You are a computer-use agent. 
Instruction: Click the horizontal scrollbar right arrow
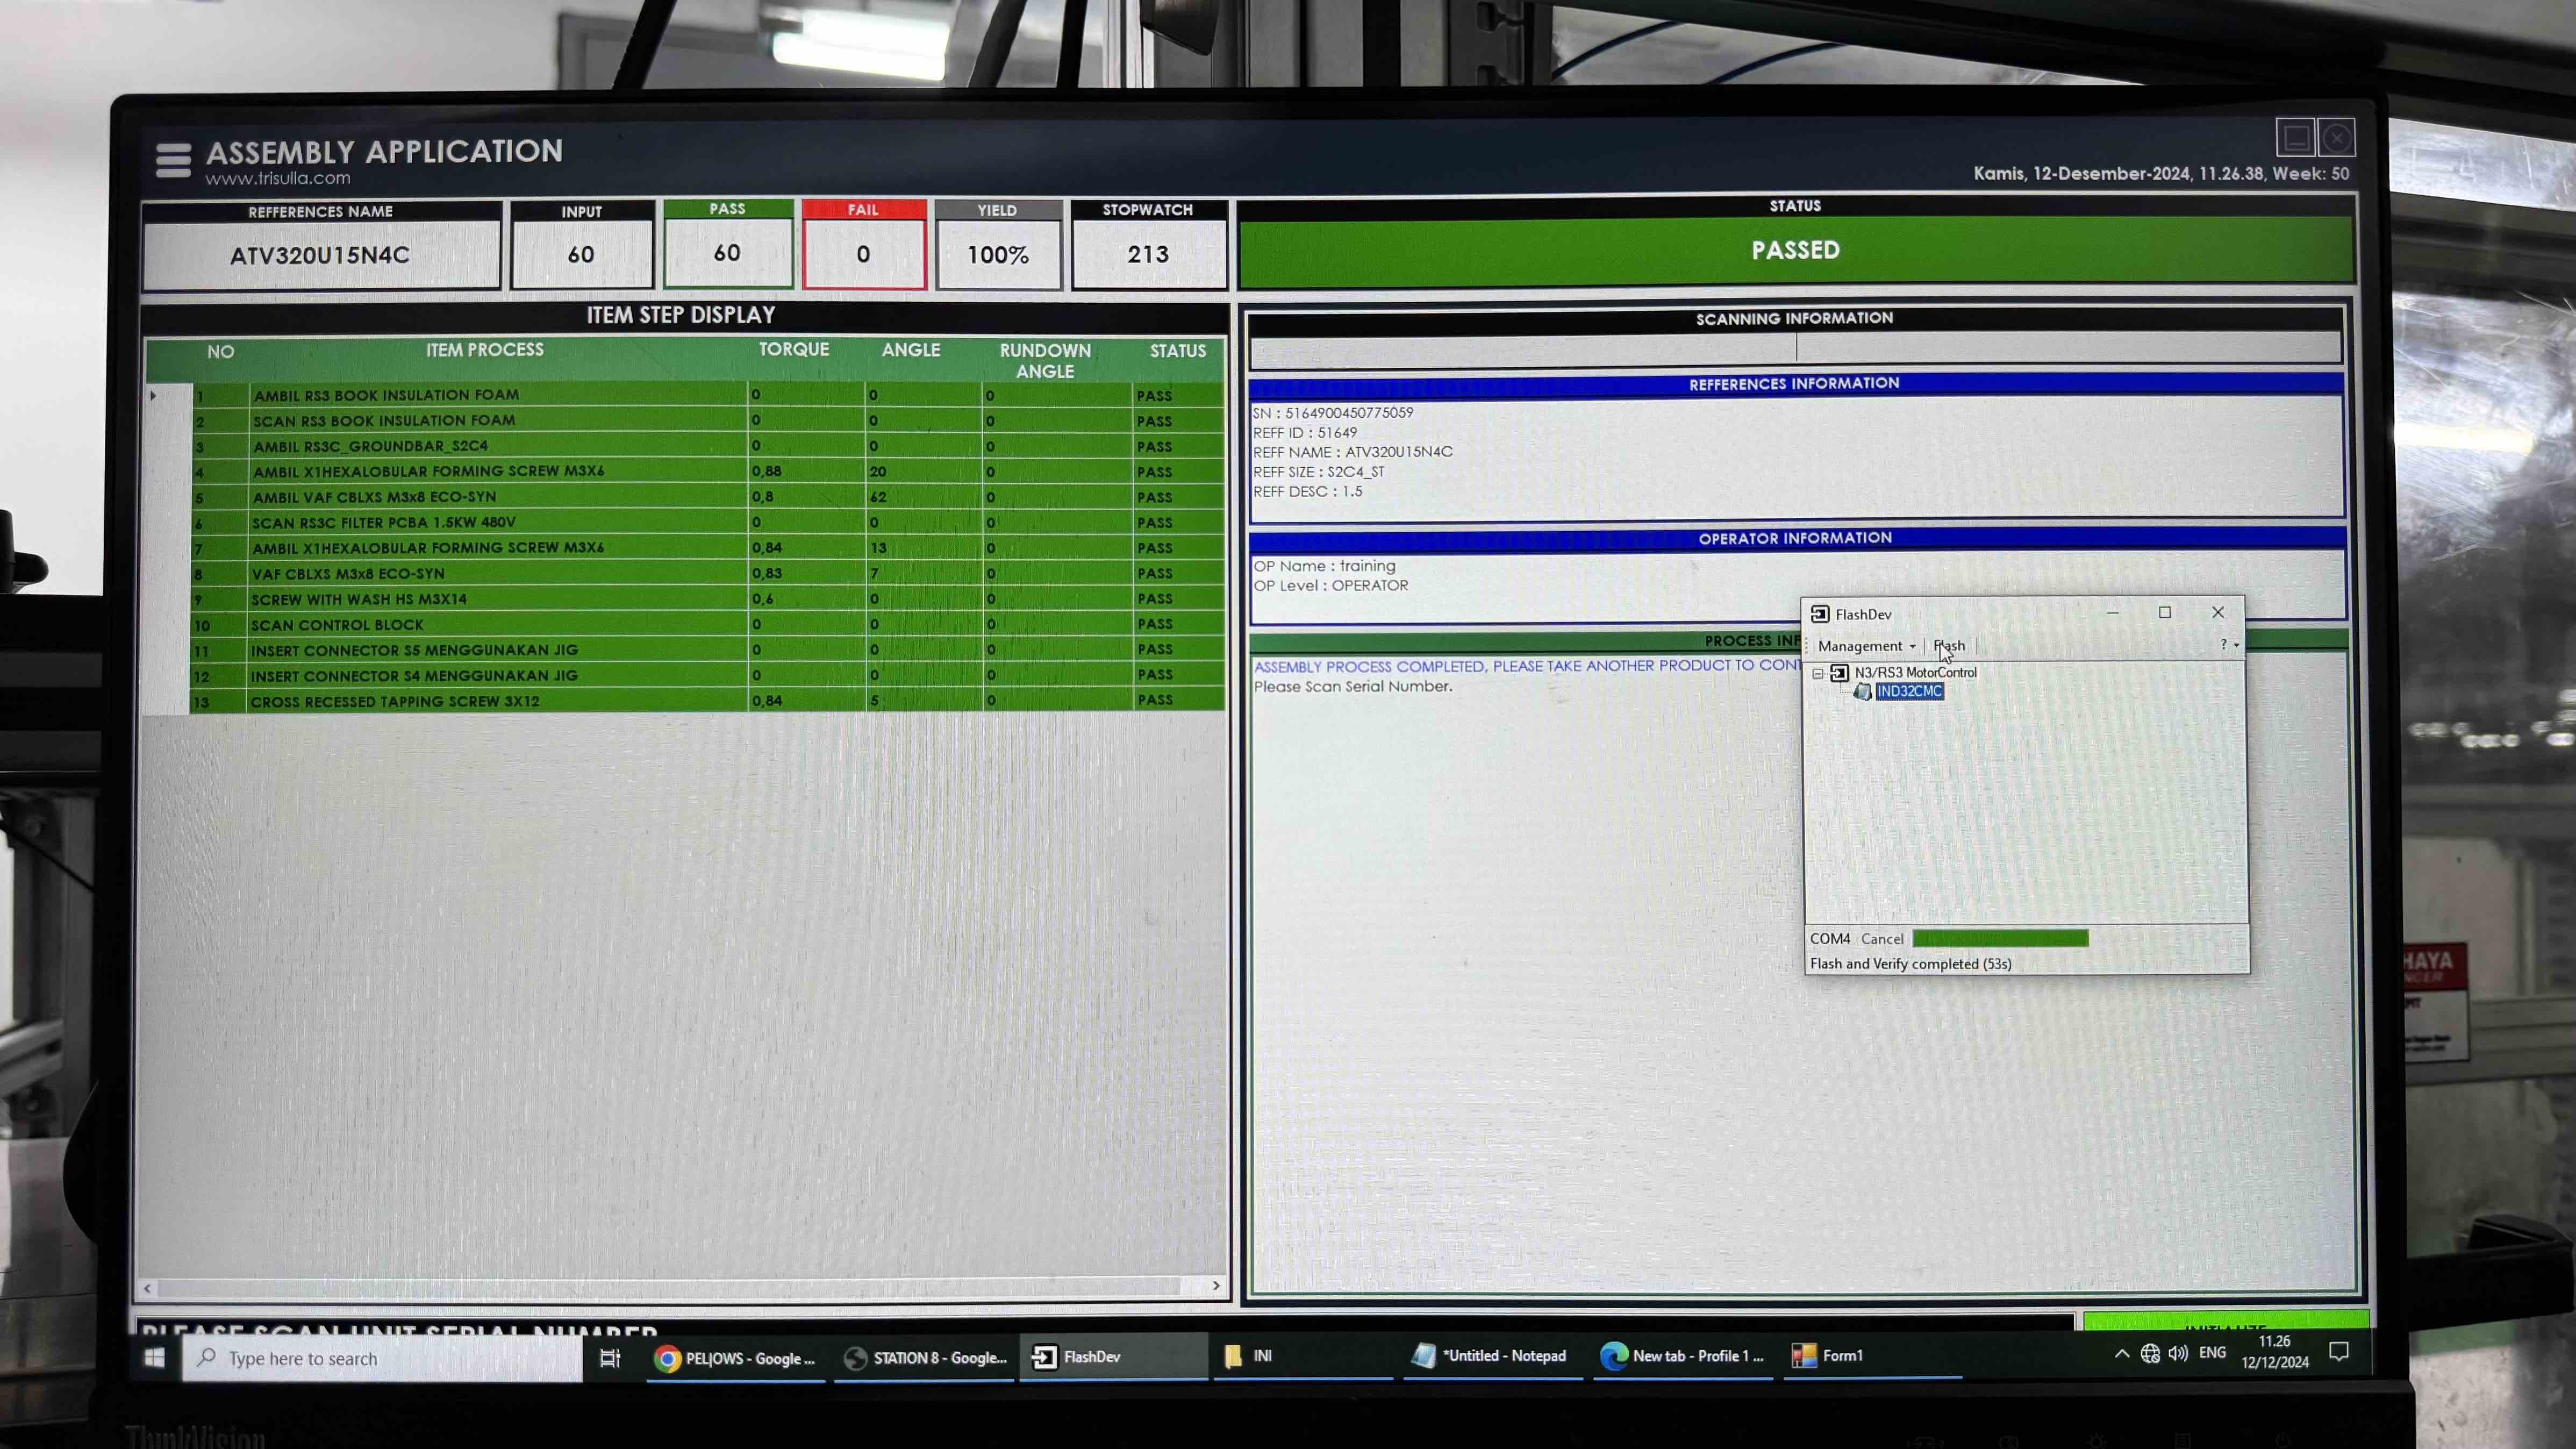(1216, 1286)
